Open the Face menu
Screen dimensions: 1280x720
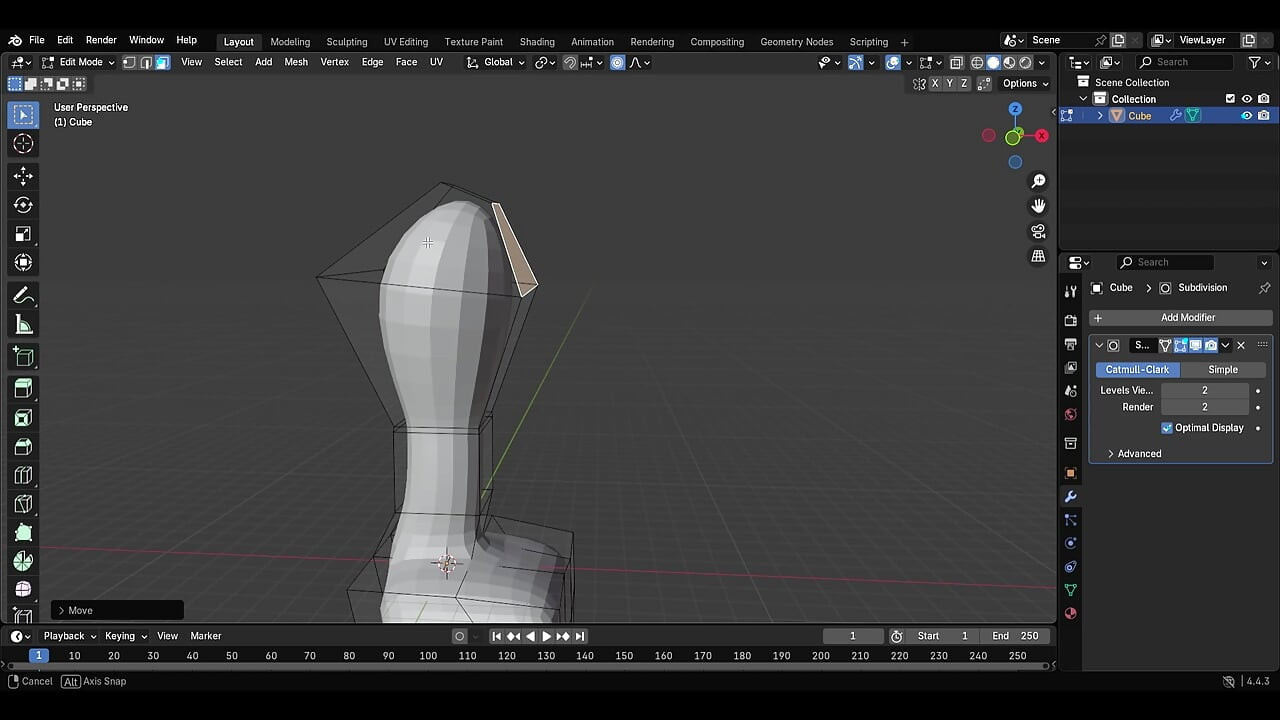click(406, 62)
